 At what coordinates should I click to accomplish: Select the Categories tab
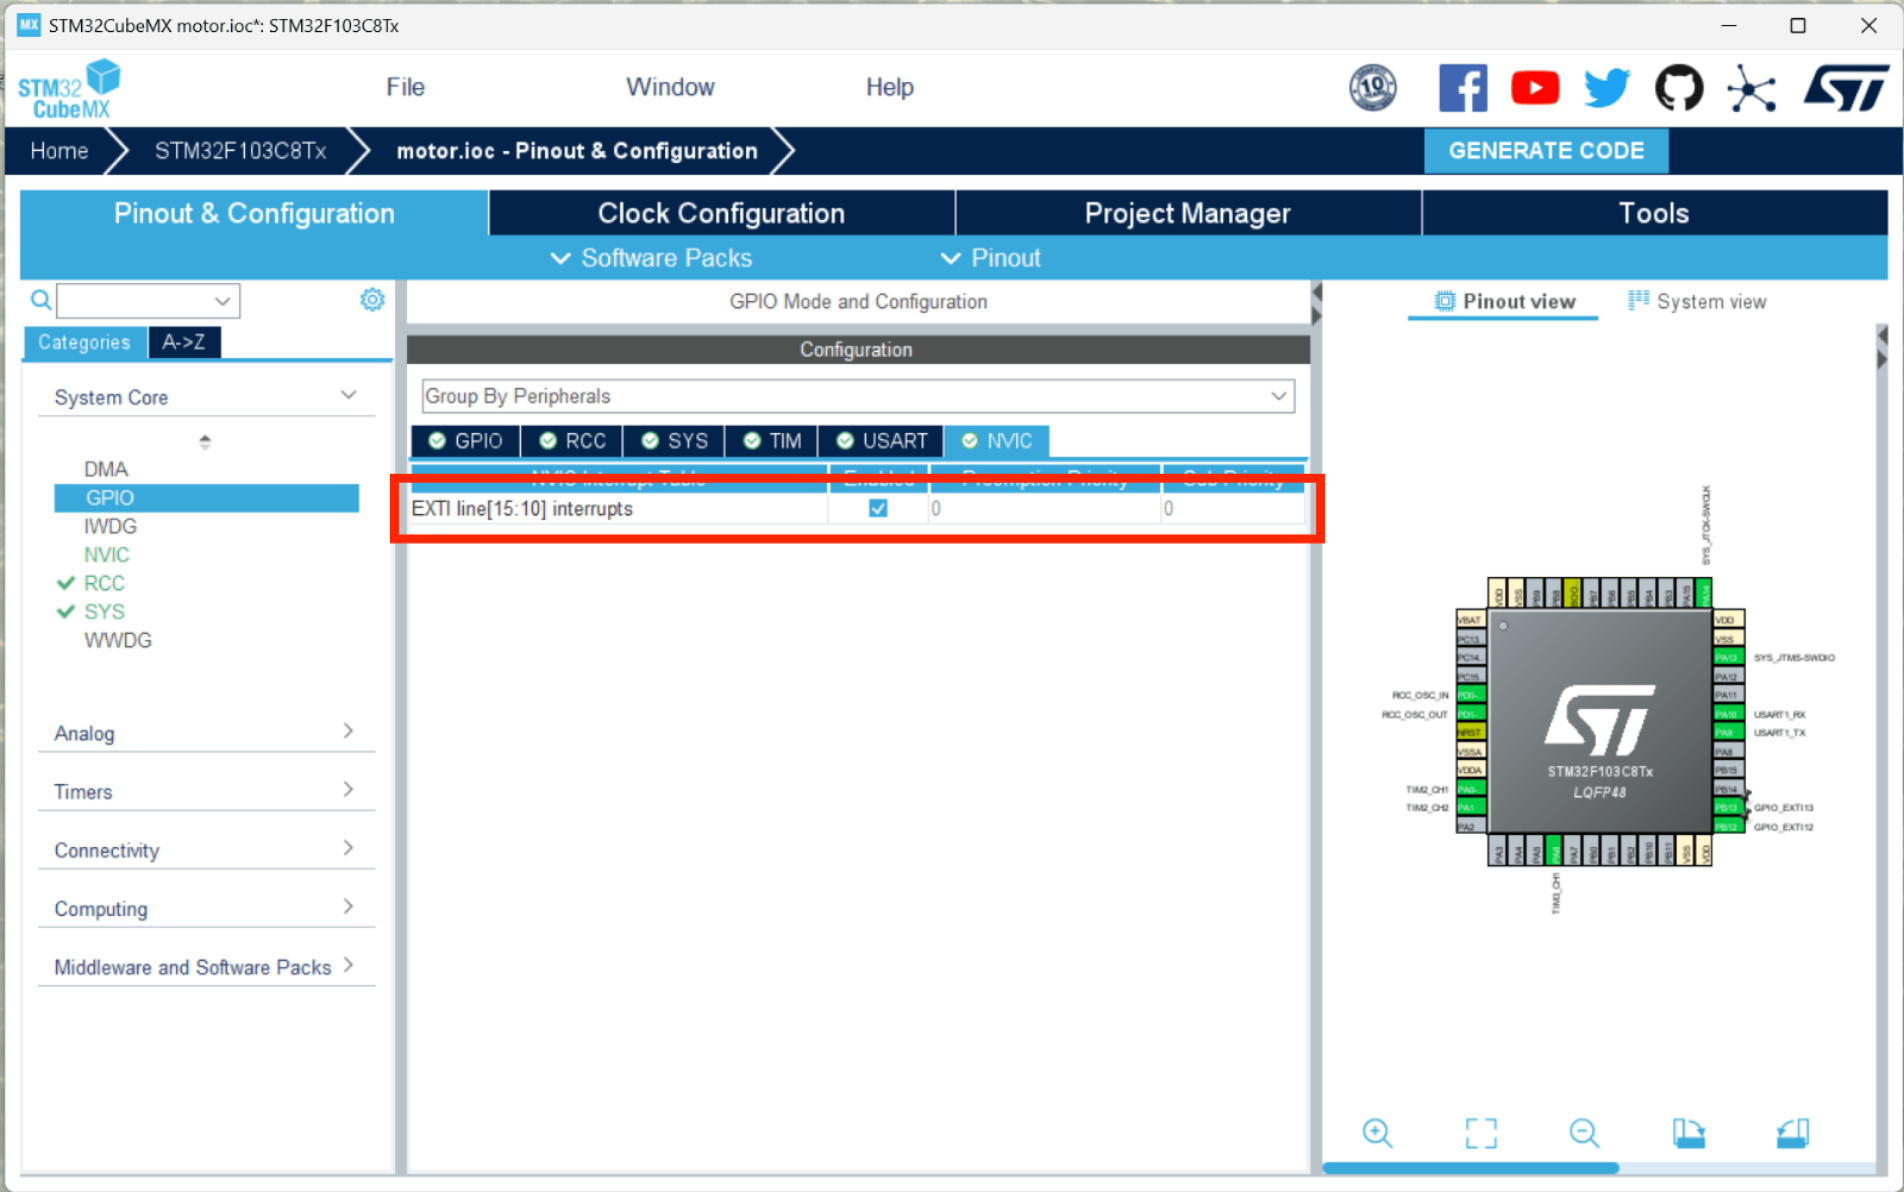[x=85, y=342]
